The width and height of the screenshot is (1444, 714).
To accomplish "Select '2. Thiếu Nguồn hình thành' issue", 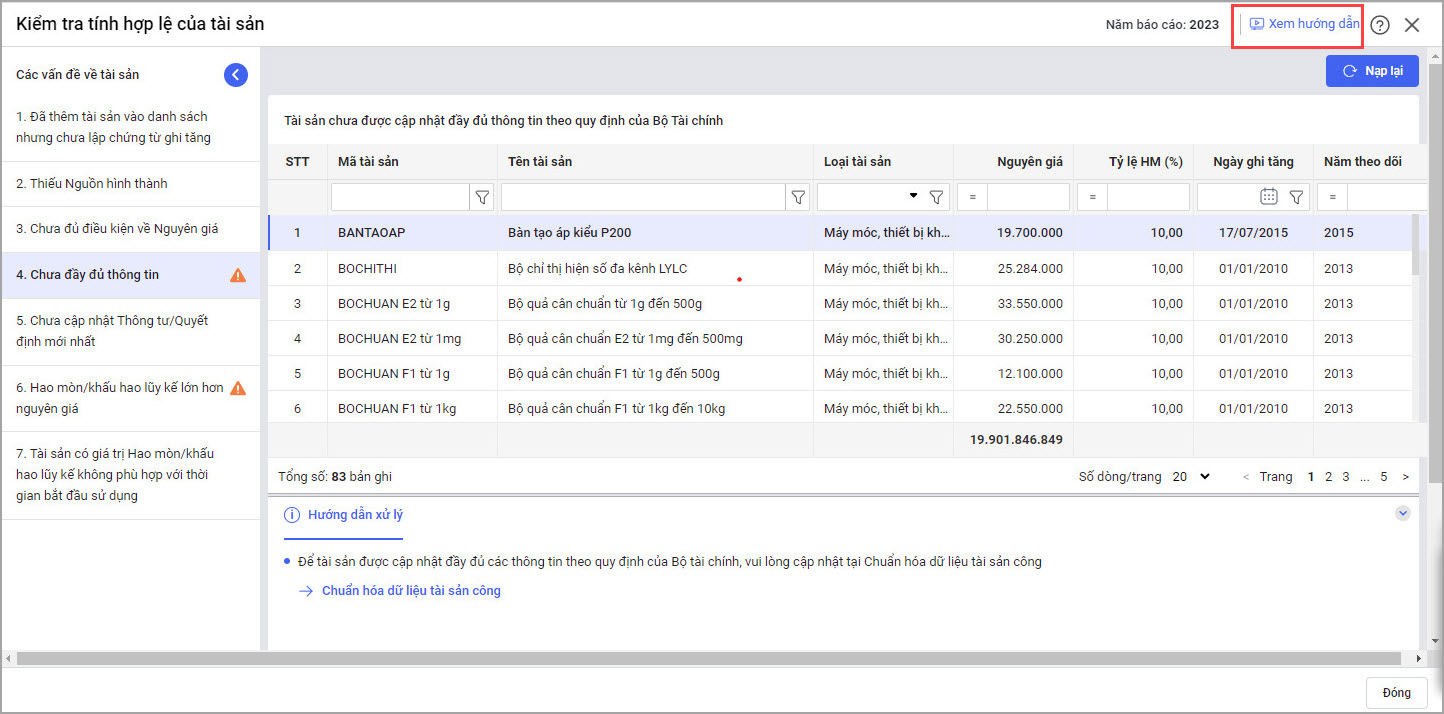I will pos(92,184).
